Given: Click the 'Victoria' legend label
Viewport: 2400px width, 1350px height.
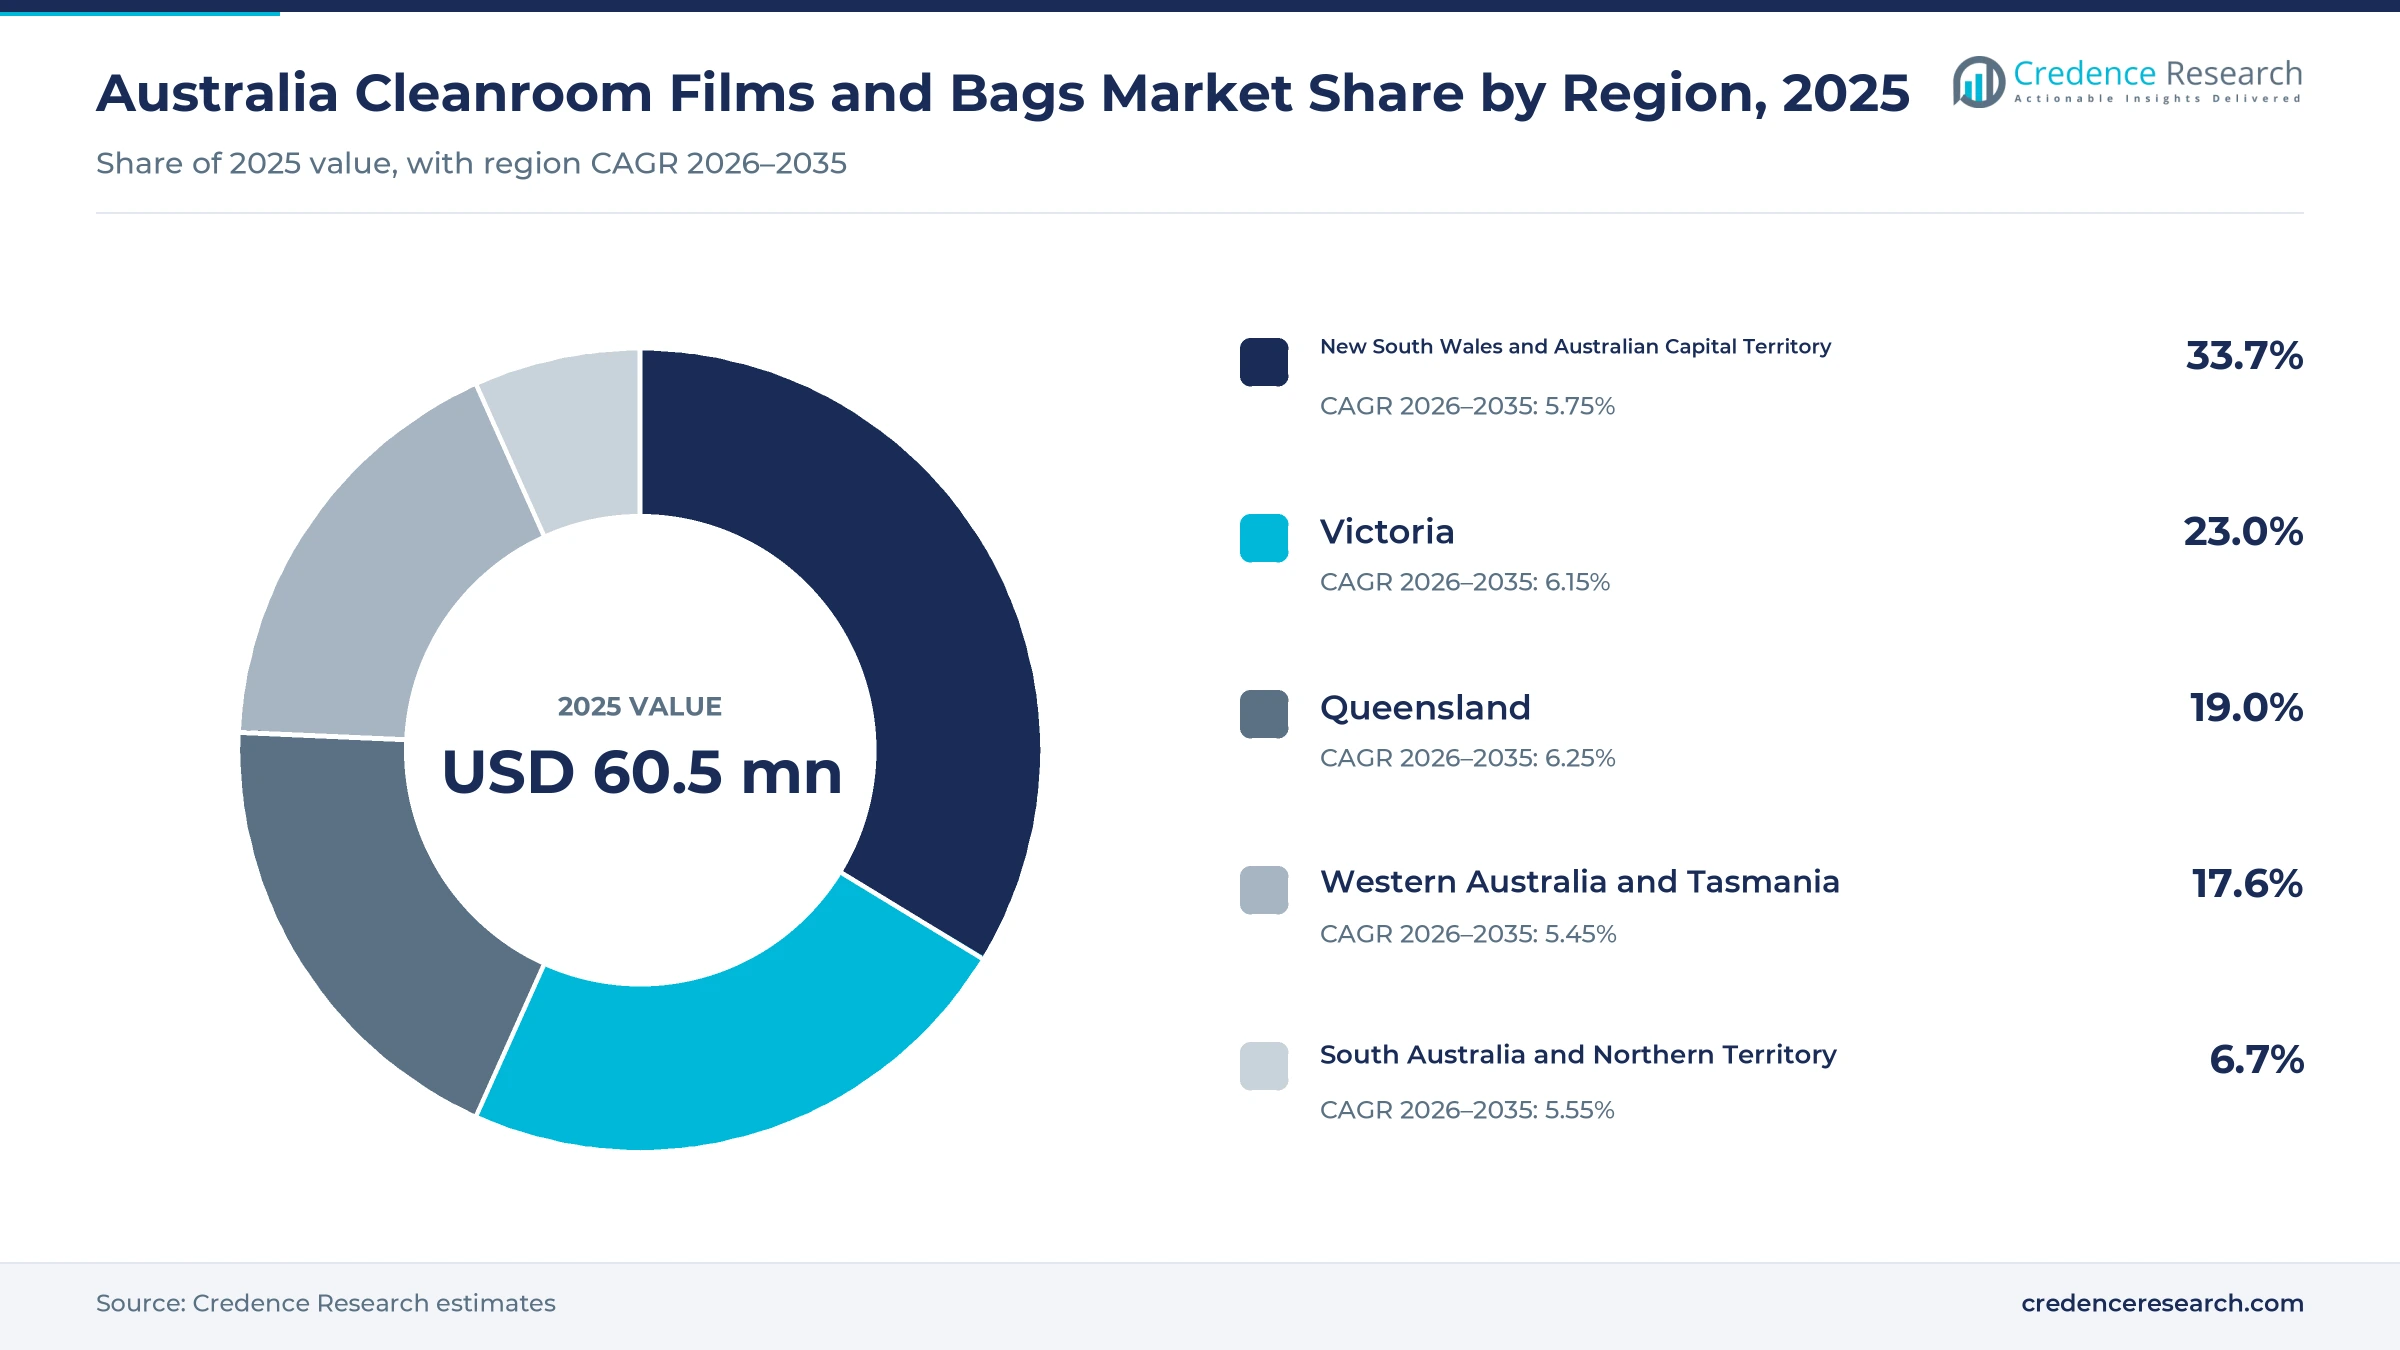Looking at the screenshot, I should pyautogui.click(x=1387, y=531).
